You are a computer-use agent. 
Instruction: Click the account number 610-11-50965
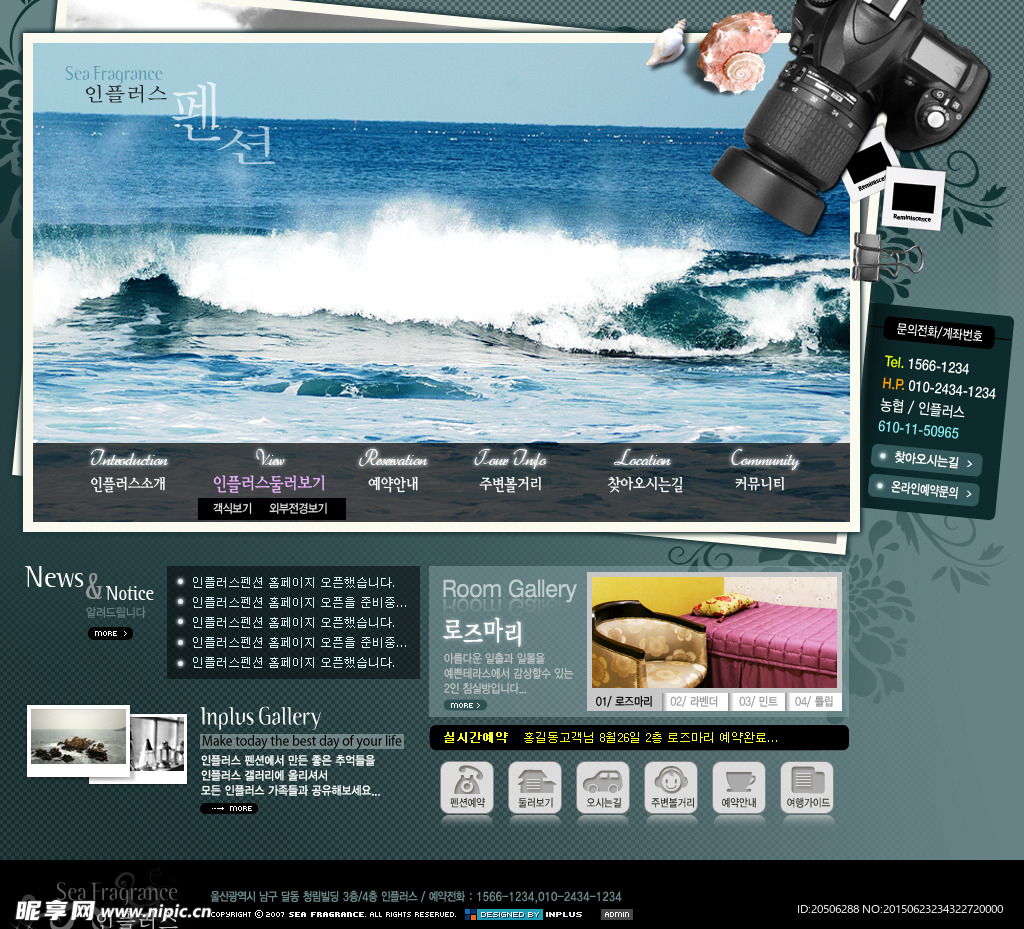coord(918,430)
